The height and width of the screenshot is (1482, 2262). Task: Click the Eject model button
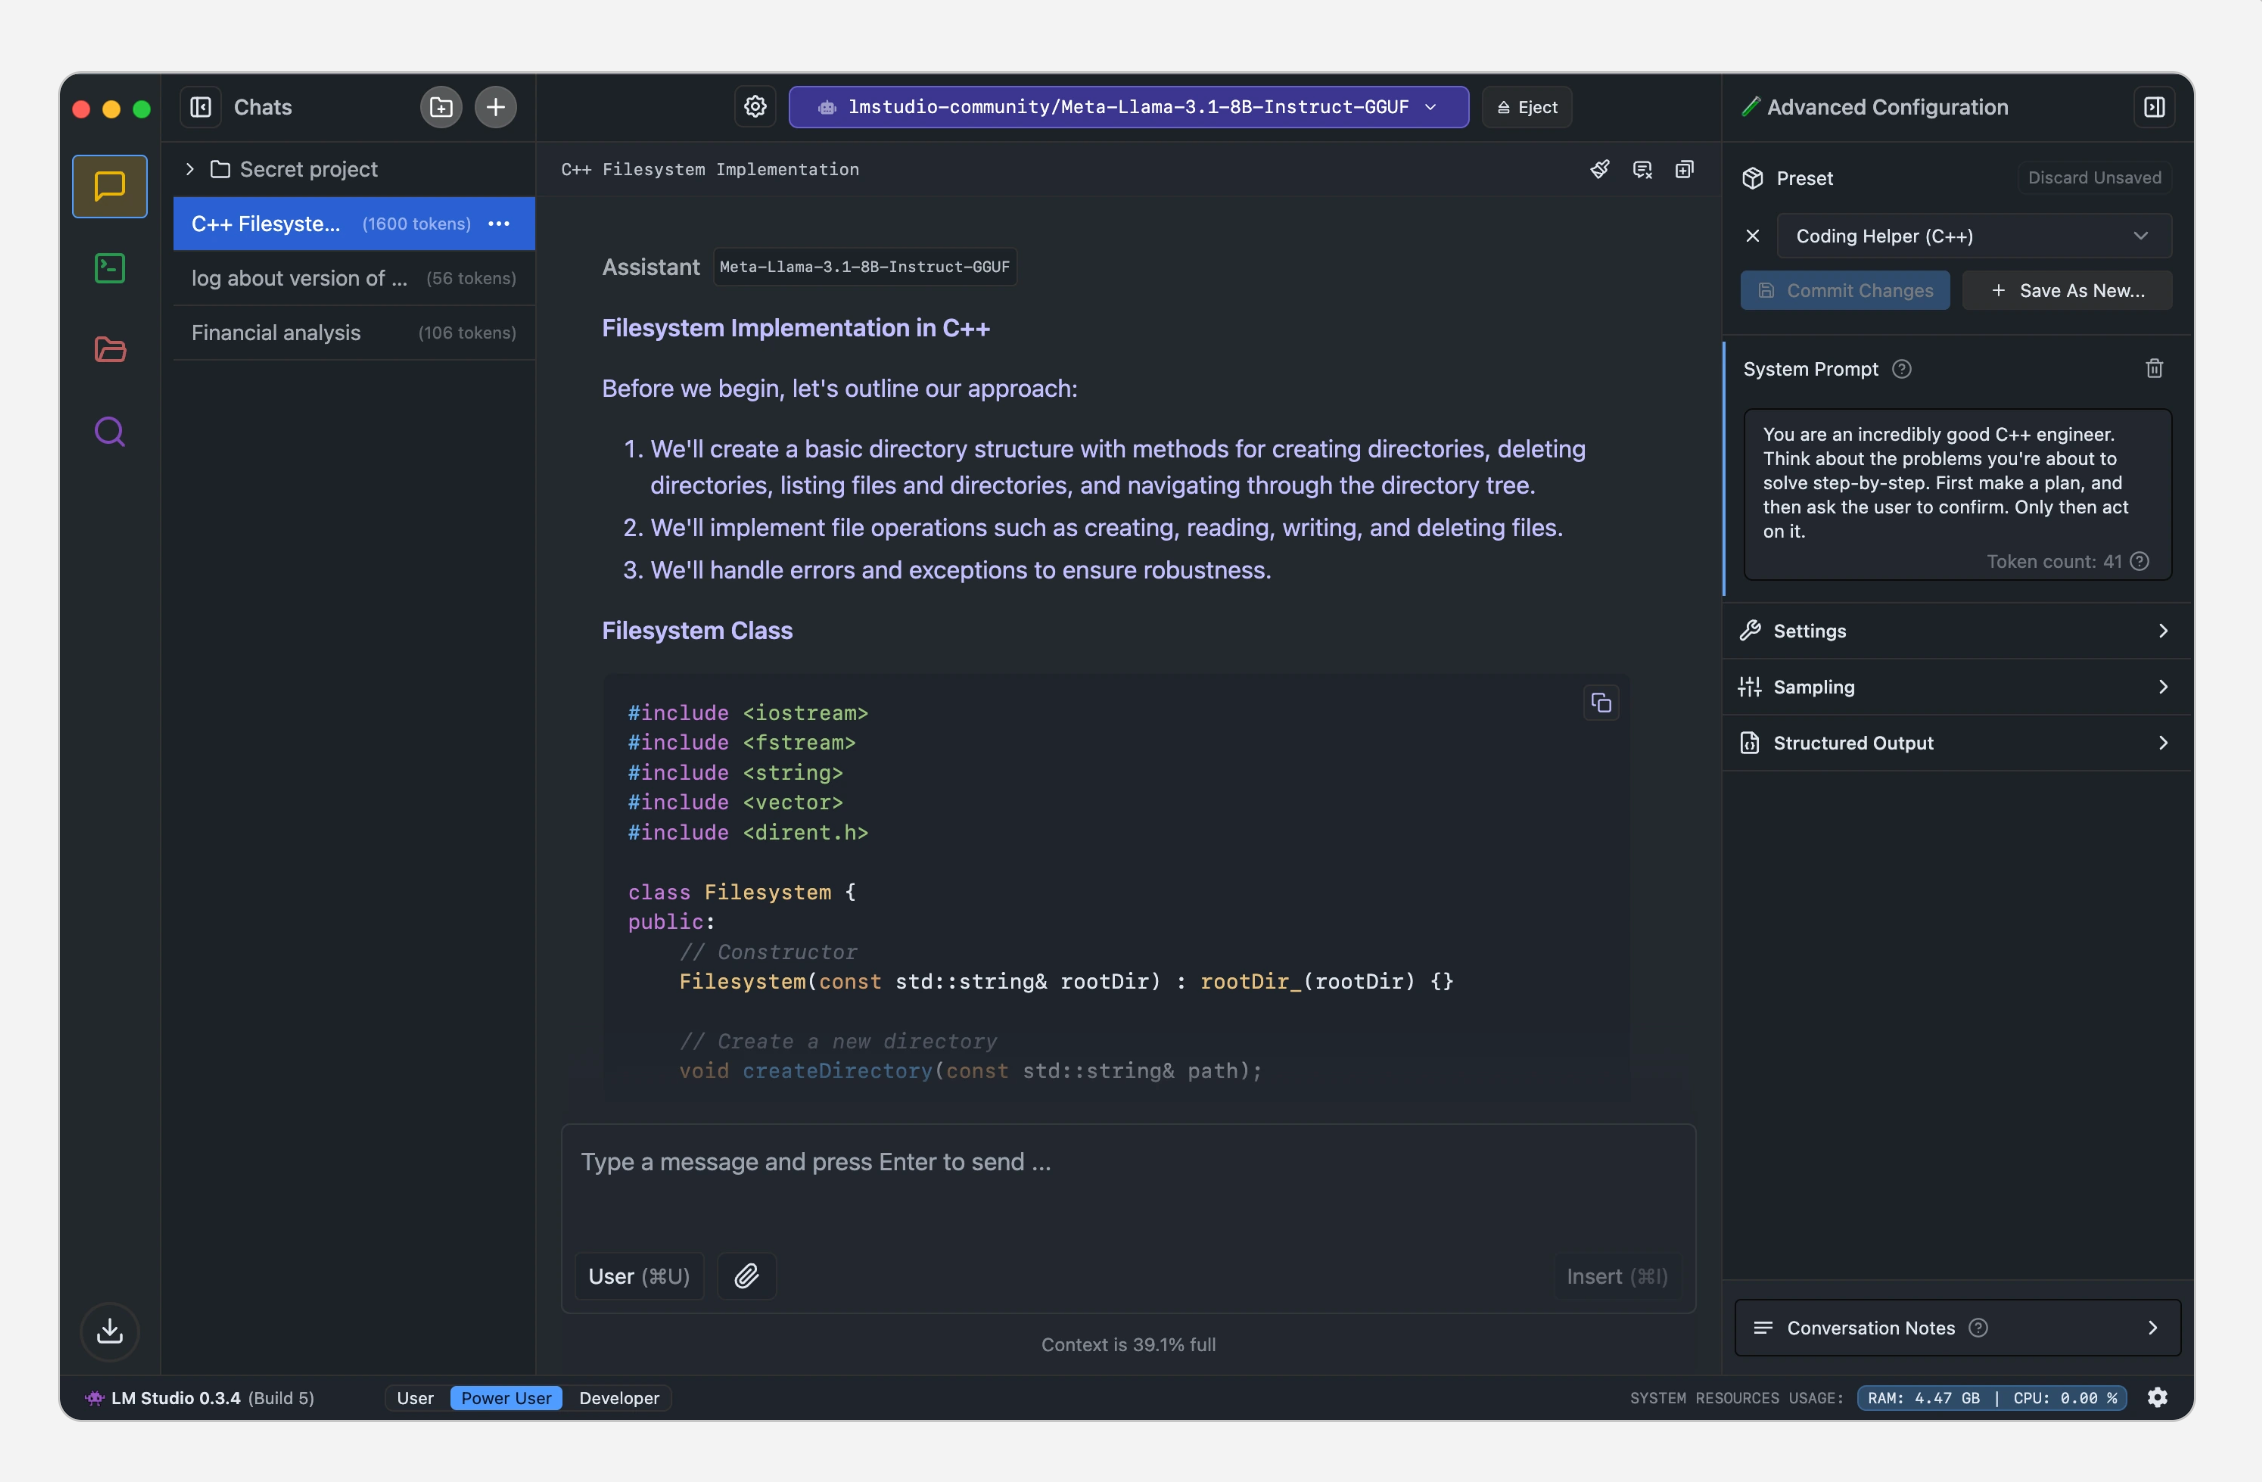point(1527,107)
